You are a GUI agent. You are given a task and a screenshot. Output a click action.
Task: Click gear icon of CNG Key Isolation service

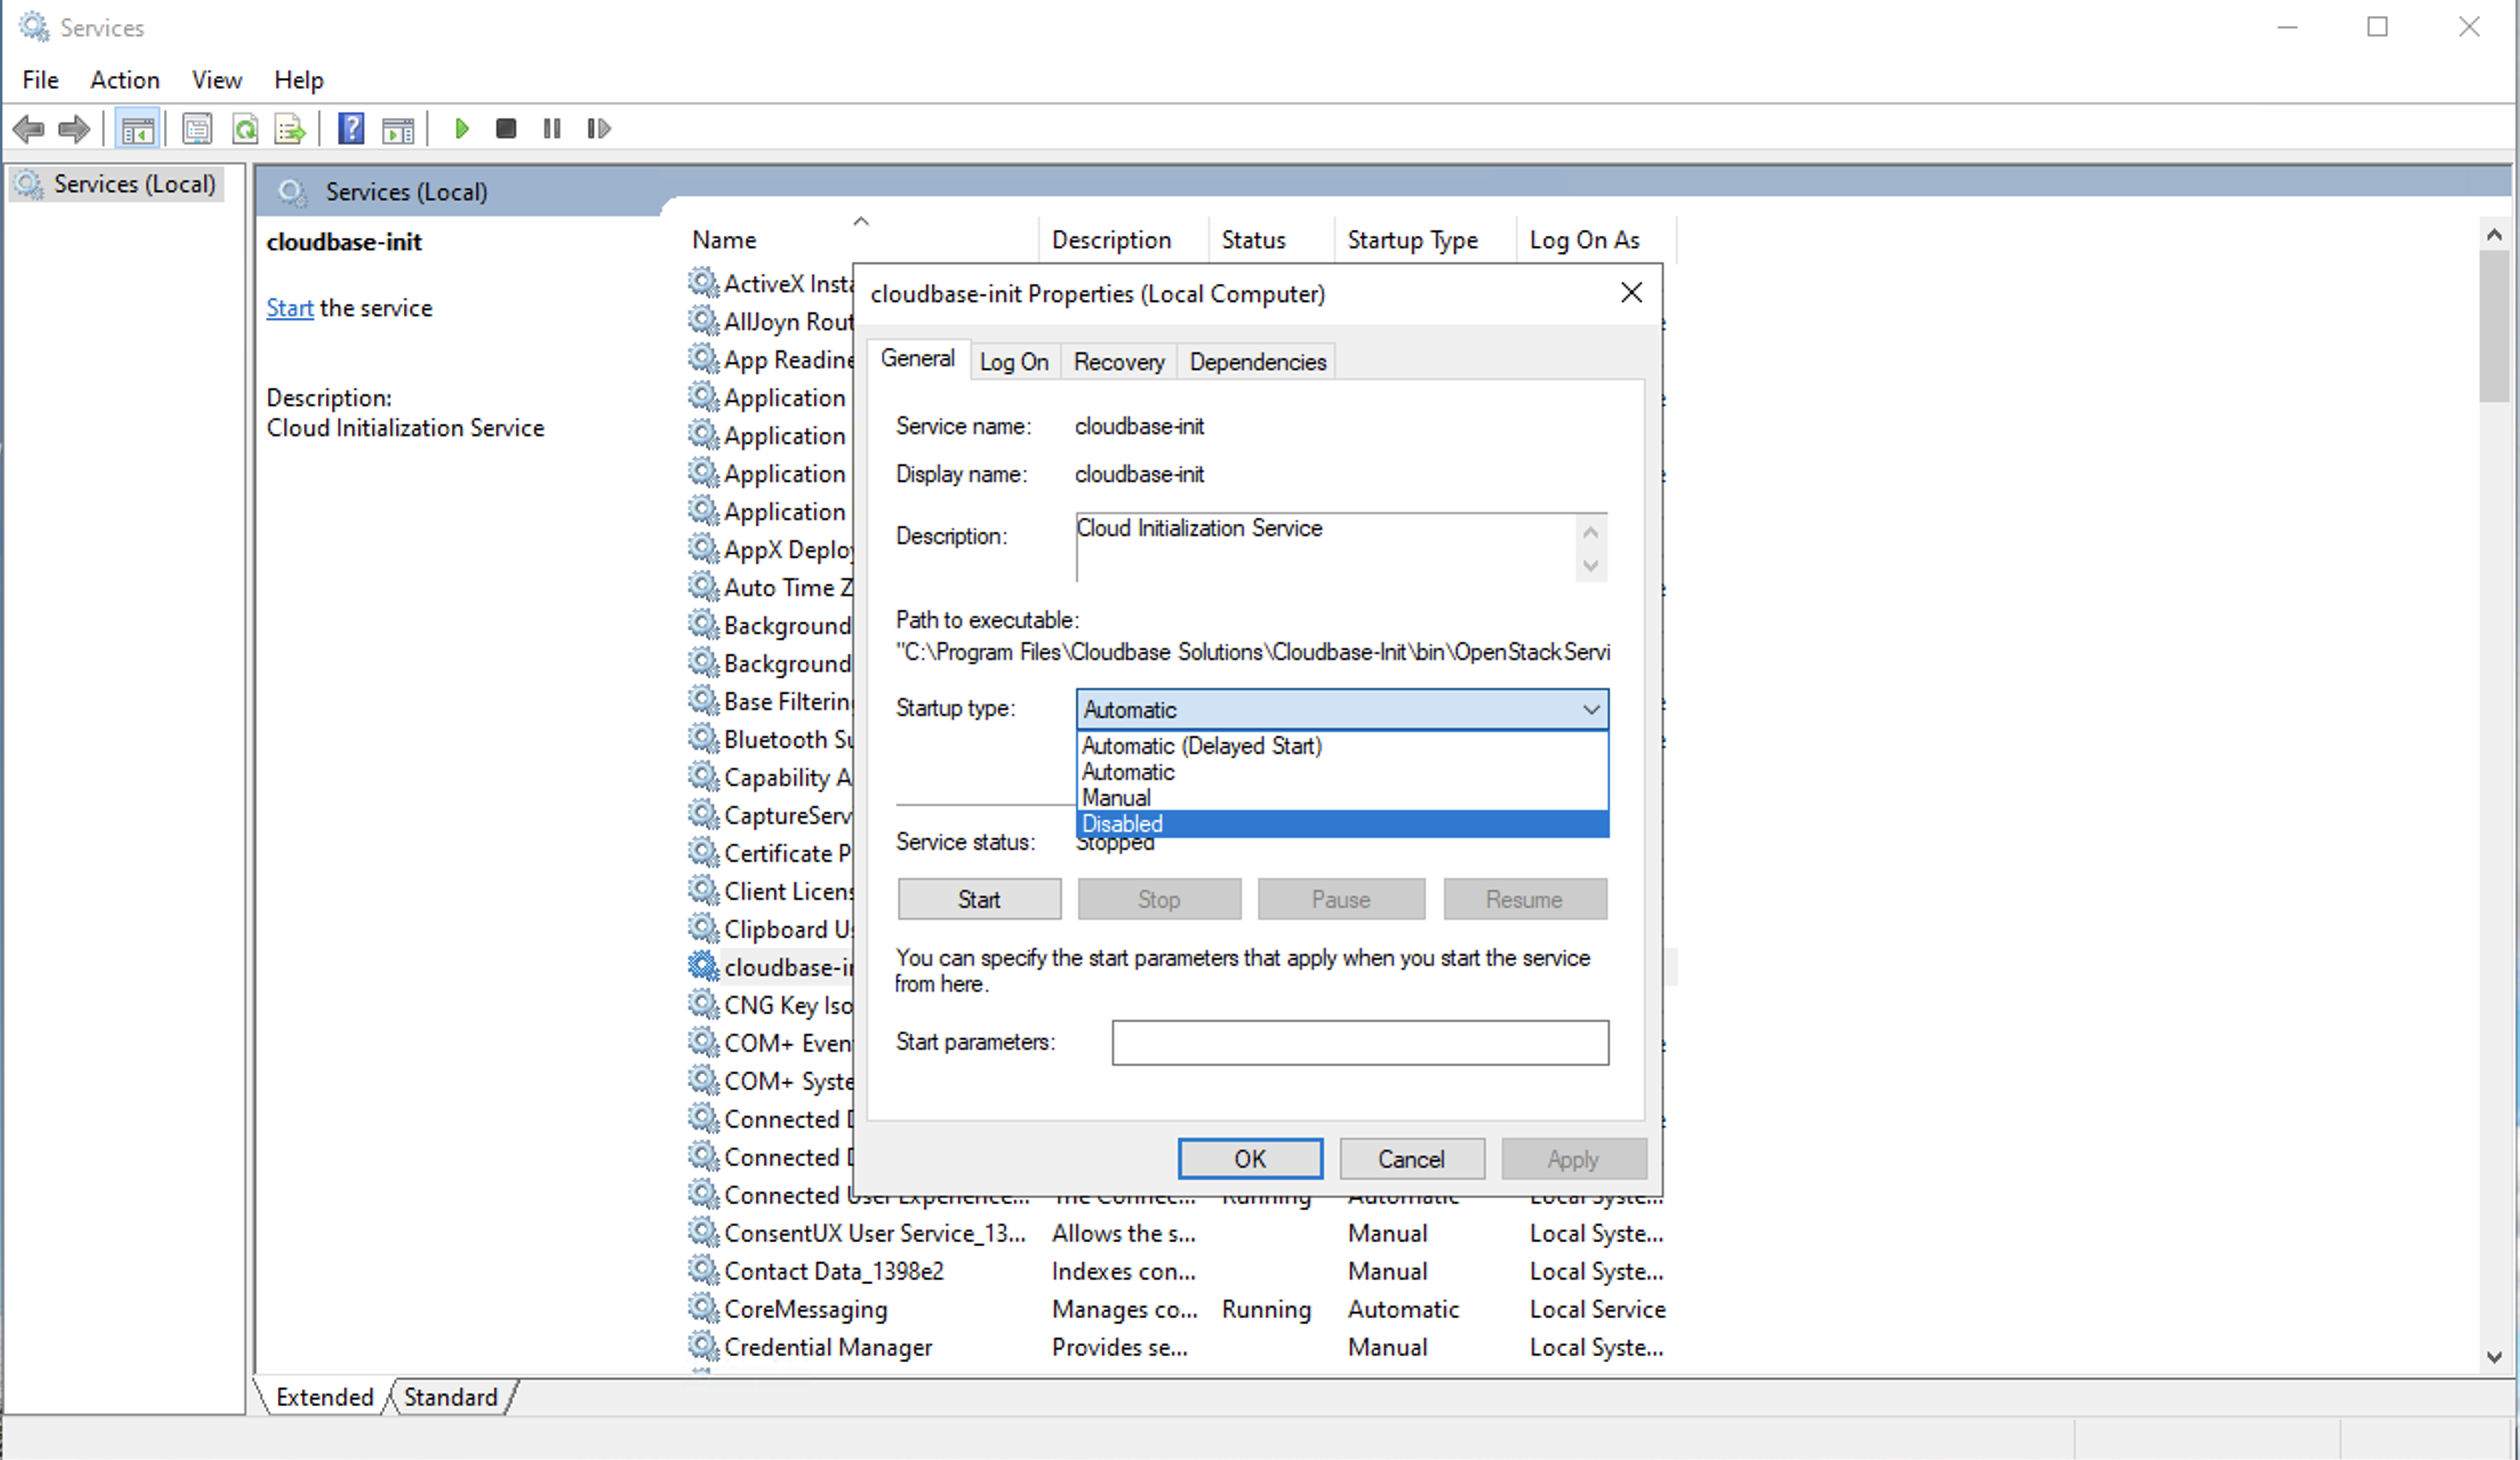pos(704,1004)
